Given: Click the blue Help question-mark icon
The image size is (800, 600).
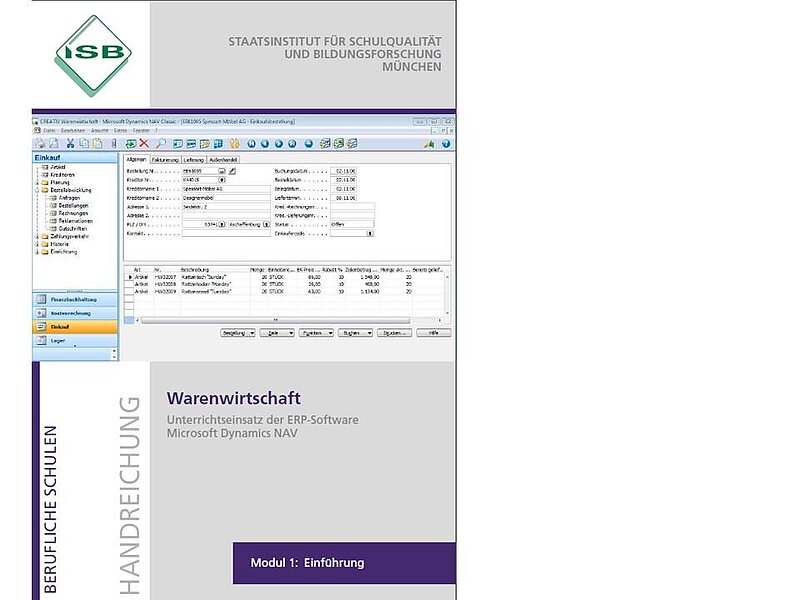Looking at the screenshot, I should [446, 144].
